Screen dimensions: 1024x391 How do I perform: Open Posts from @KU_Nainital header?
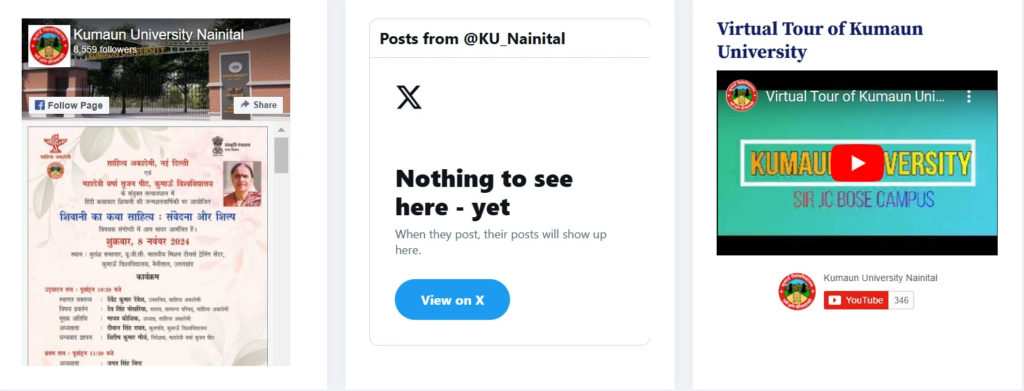(x=472, y=39)
